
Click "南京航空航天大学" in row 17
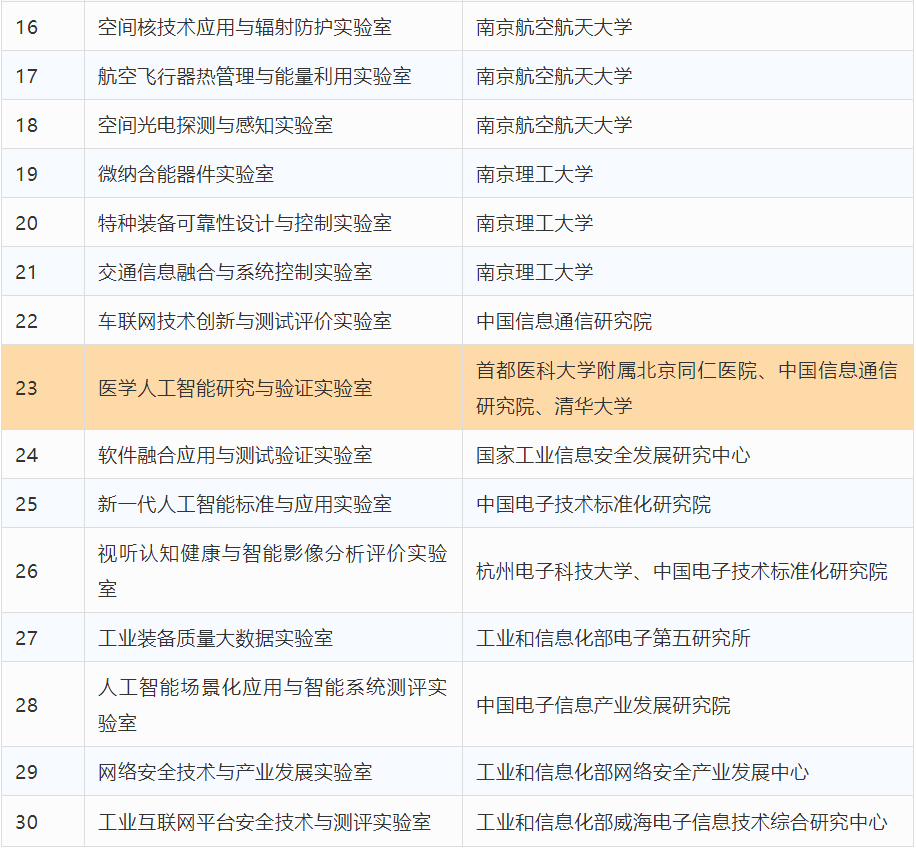click(x=554, y=76)
